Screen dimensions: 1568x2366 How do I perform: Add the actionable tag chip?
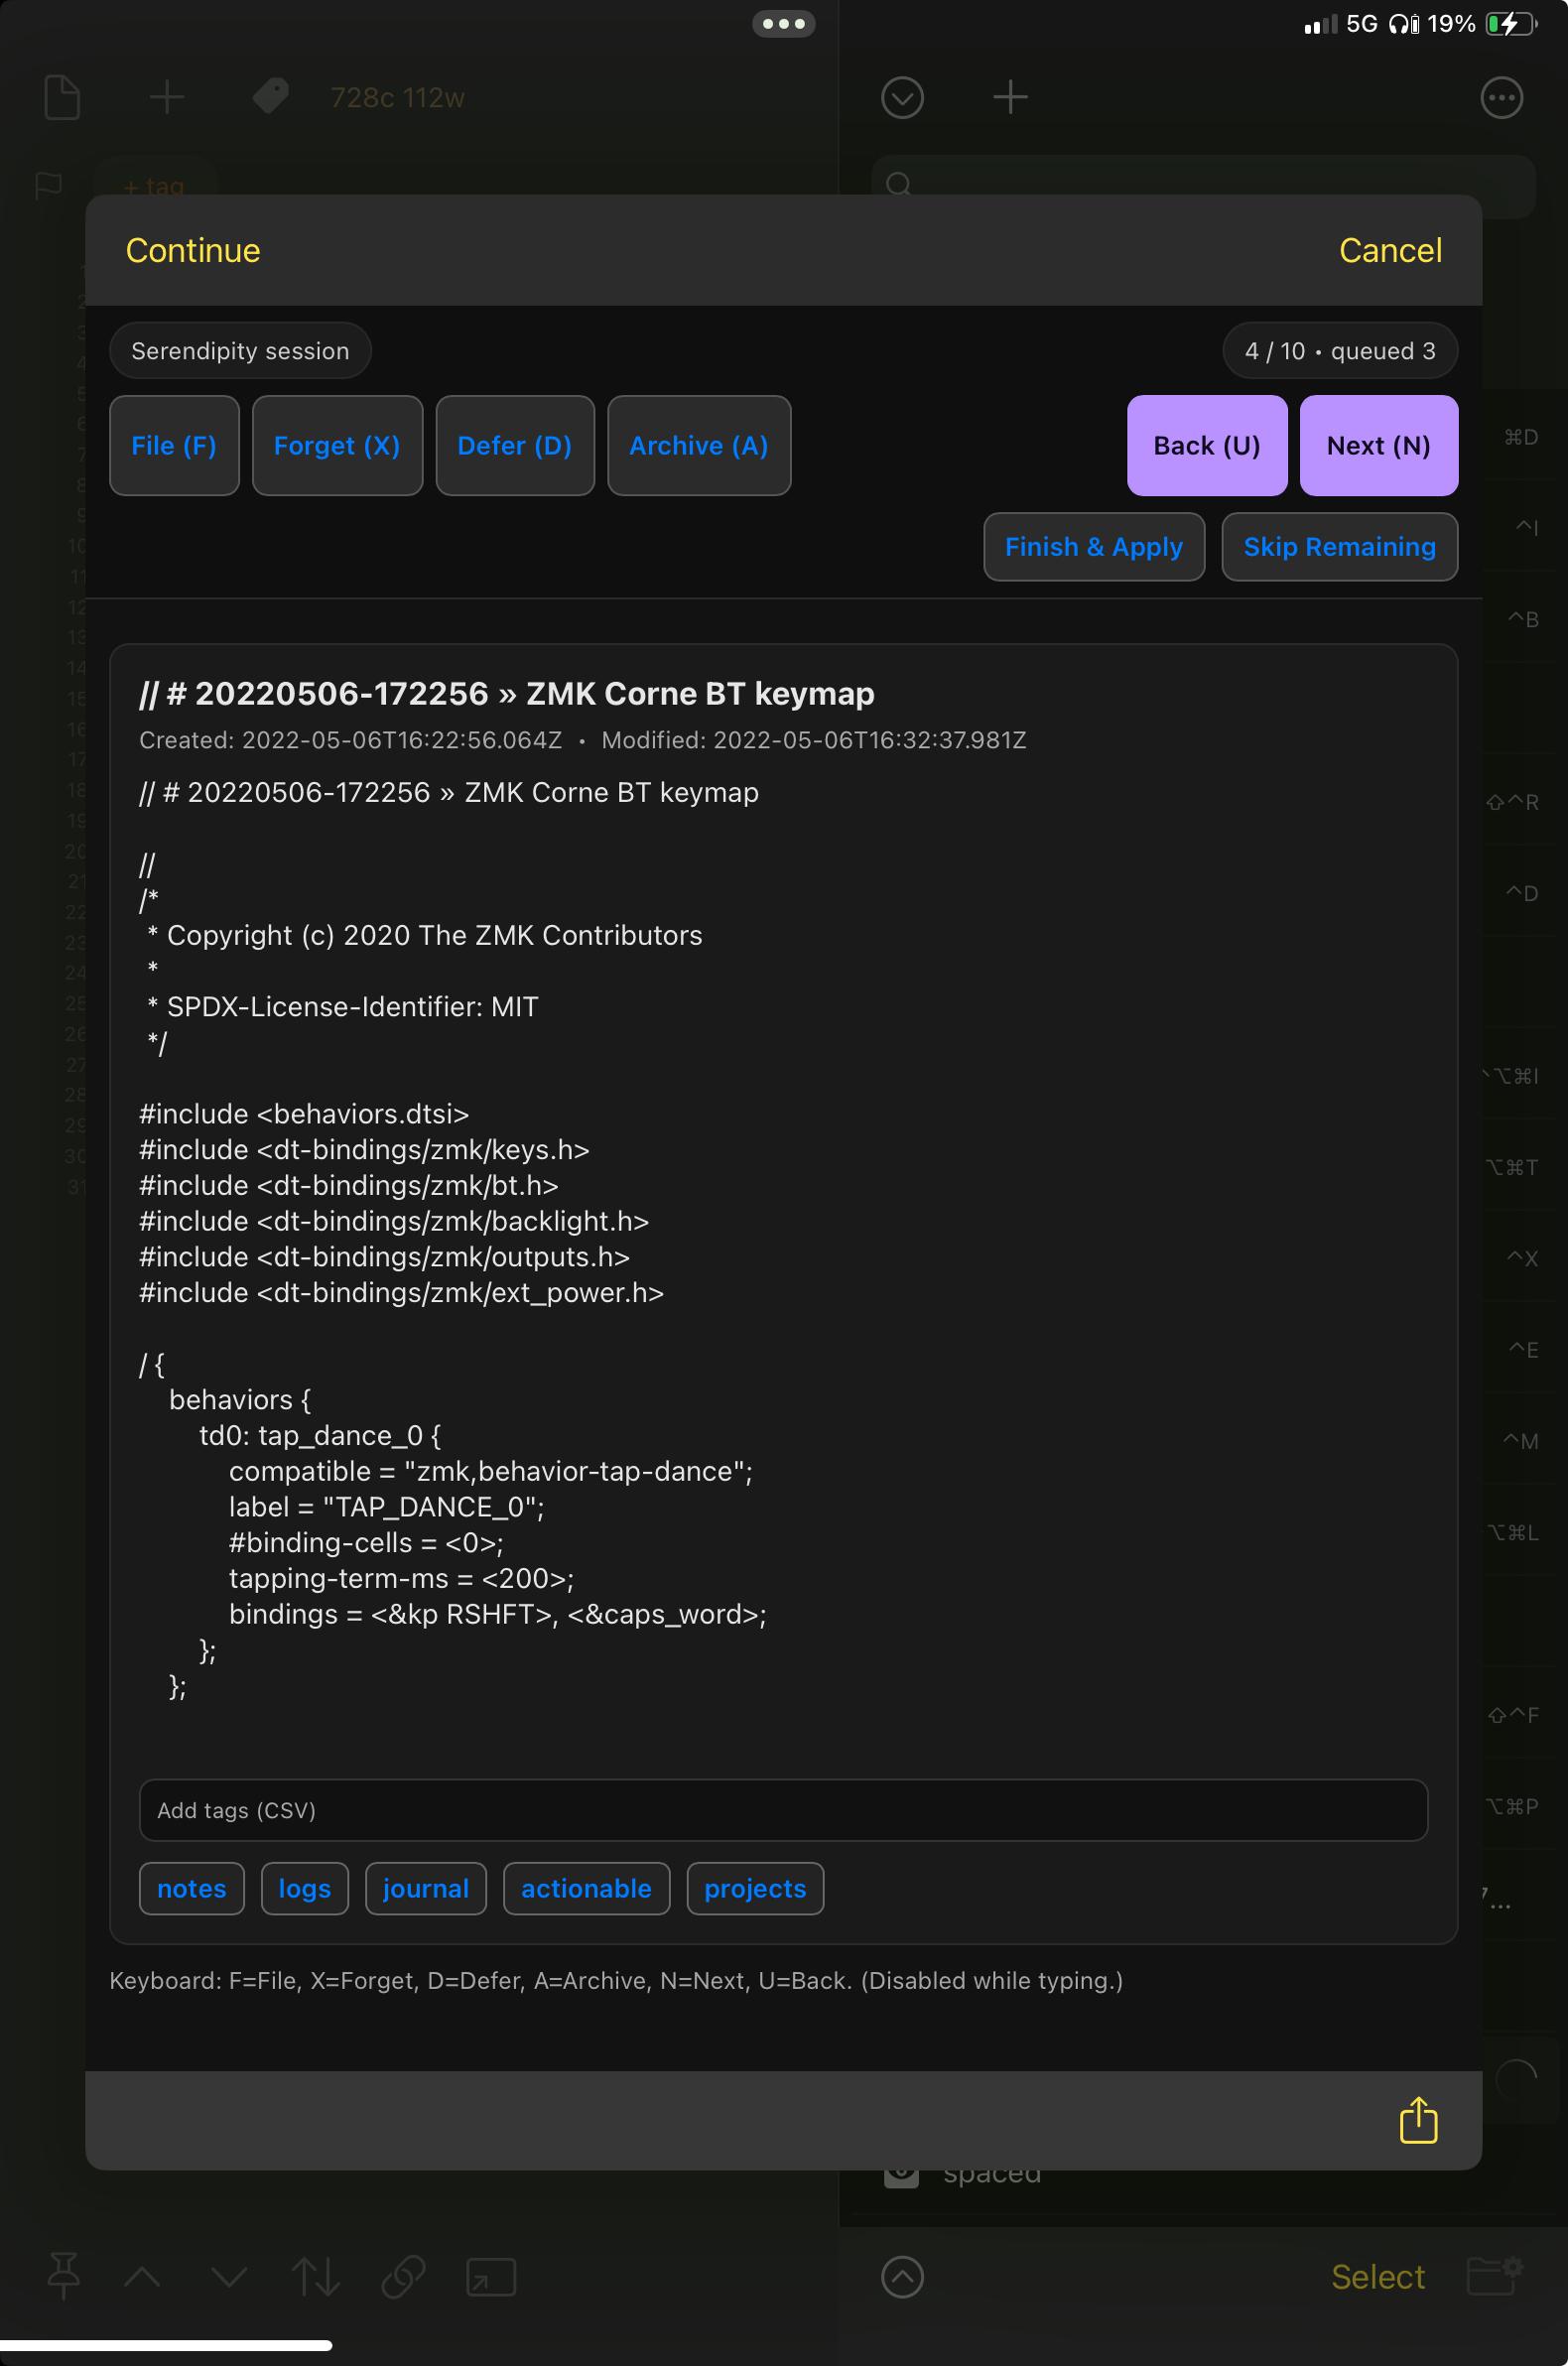[x=586, y=1888]
